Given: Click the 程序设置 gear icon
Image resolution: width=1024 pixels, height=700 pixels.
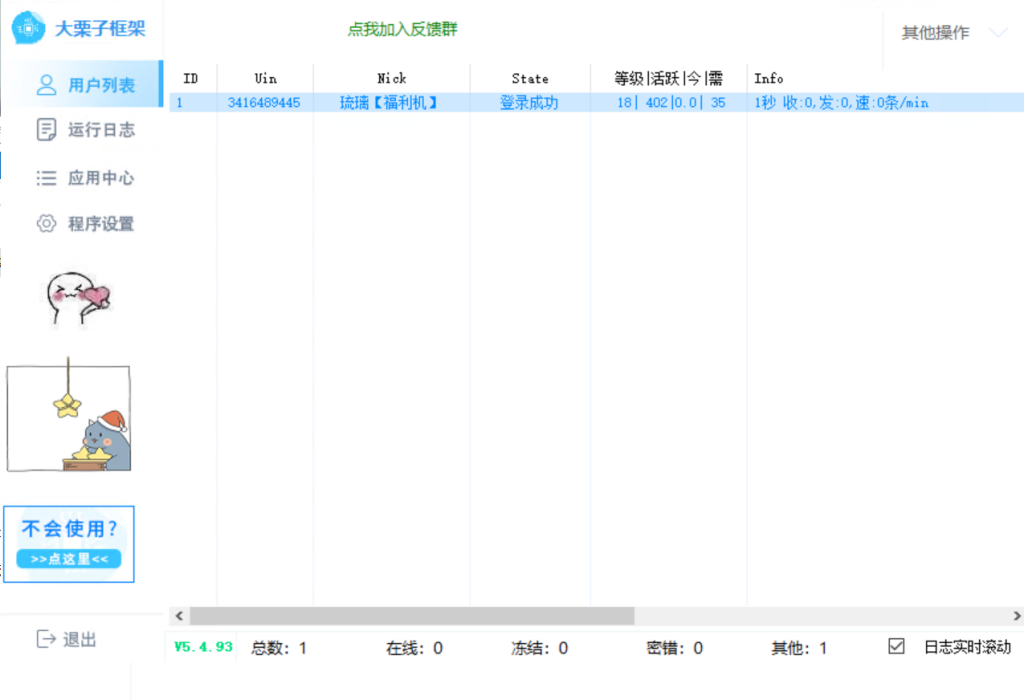Looking at the screenshot, I should 46,224.
